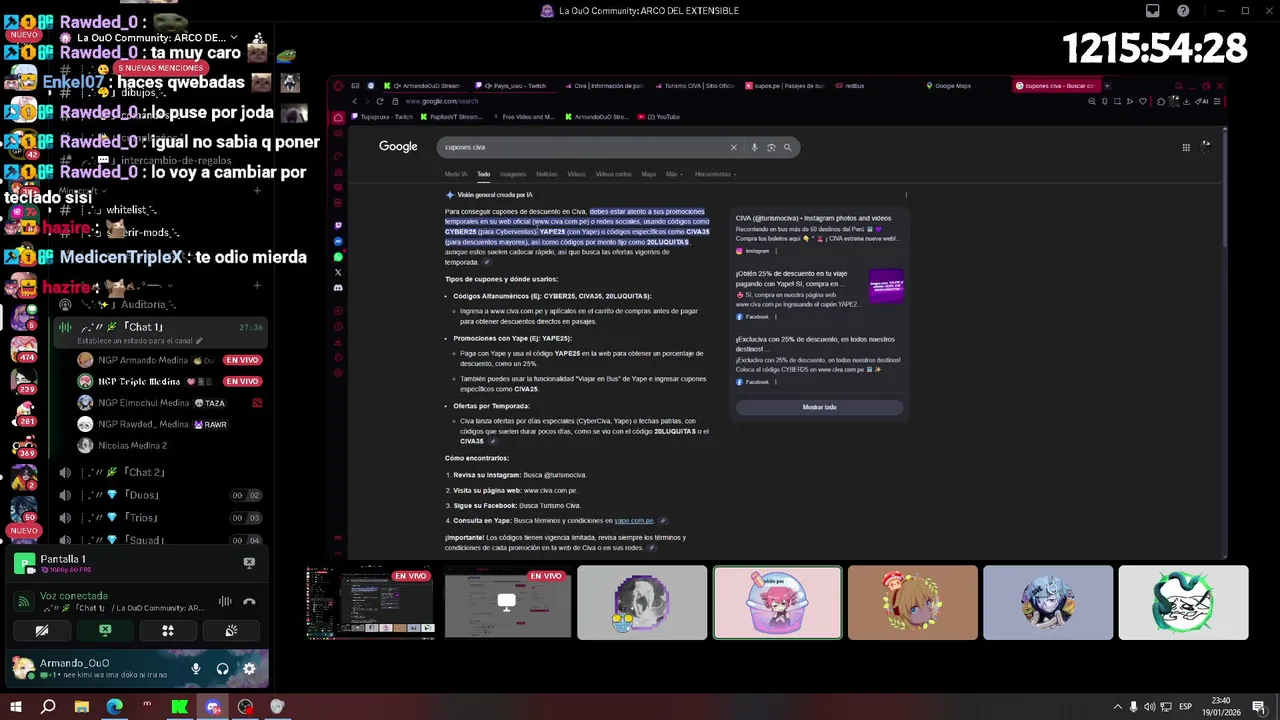1280x720 pixels.
Task: Open File Explorer from taskbar
Action: click(x=82, y=707)
